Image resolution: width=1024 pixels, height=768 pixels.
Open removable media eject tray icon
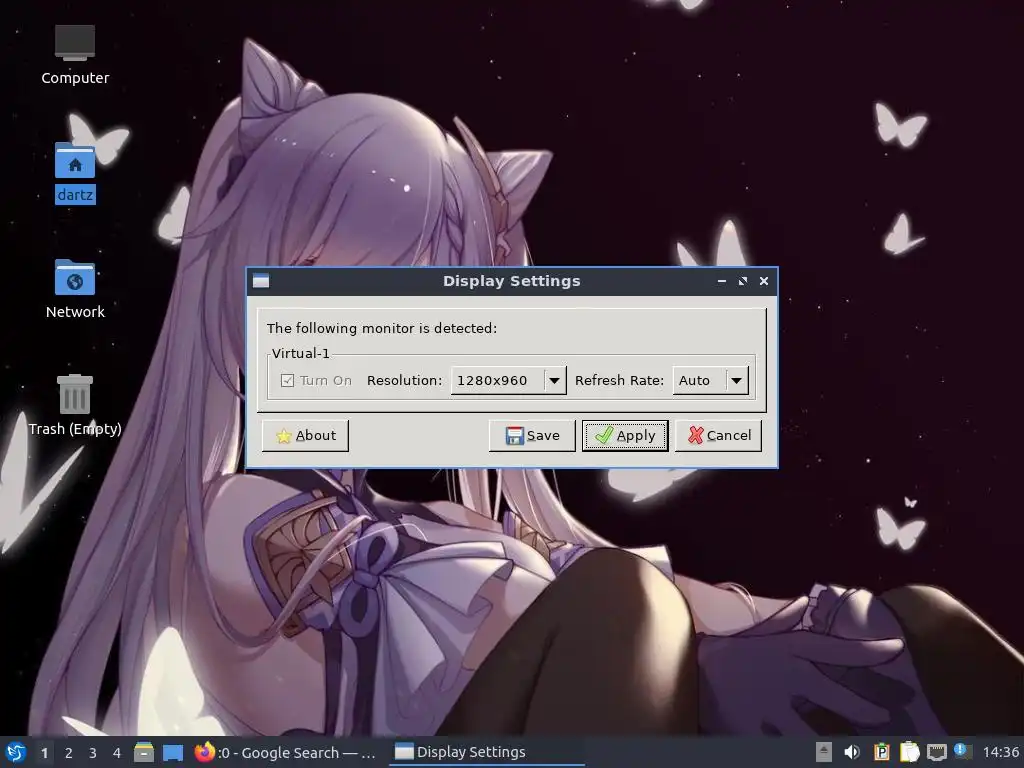pos(824,752)
